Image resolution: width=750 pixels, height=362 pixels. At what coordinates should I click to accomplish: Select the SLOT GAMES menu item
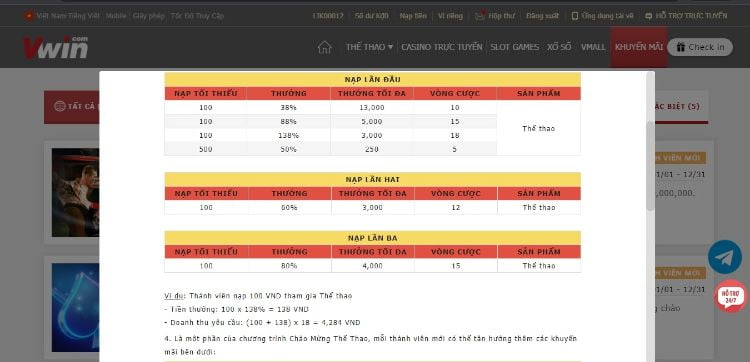pos(514,47)
